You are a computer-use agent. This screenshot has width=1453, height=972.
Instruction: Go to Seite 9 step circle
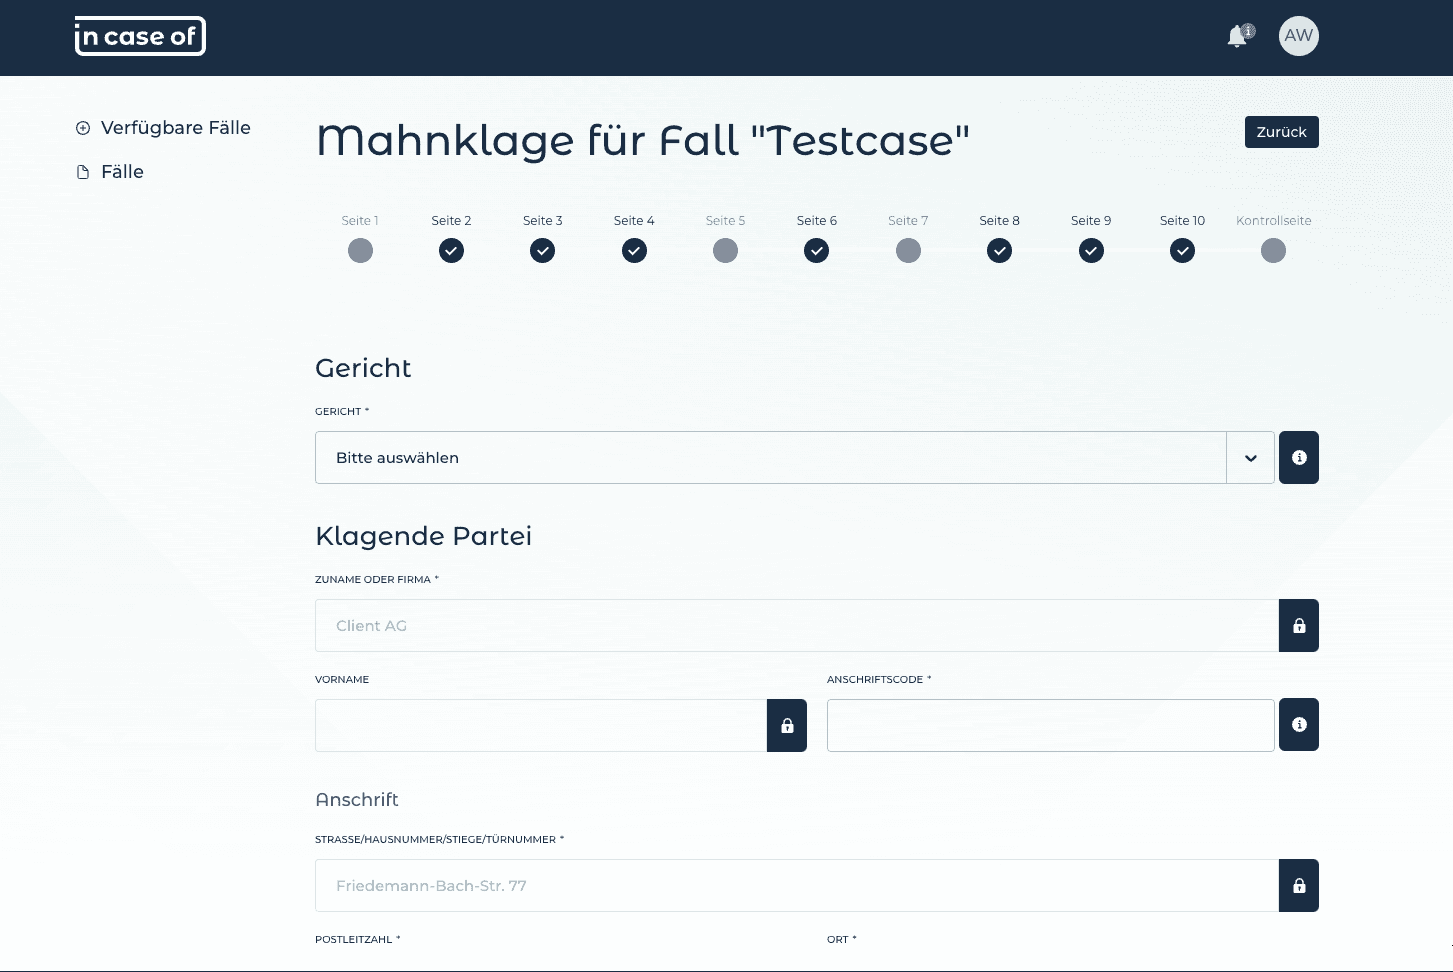(1091, 251)
